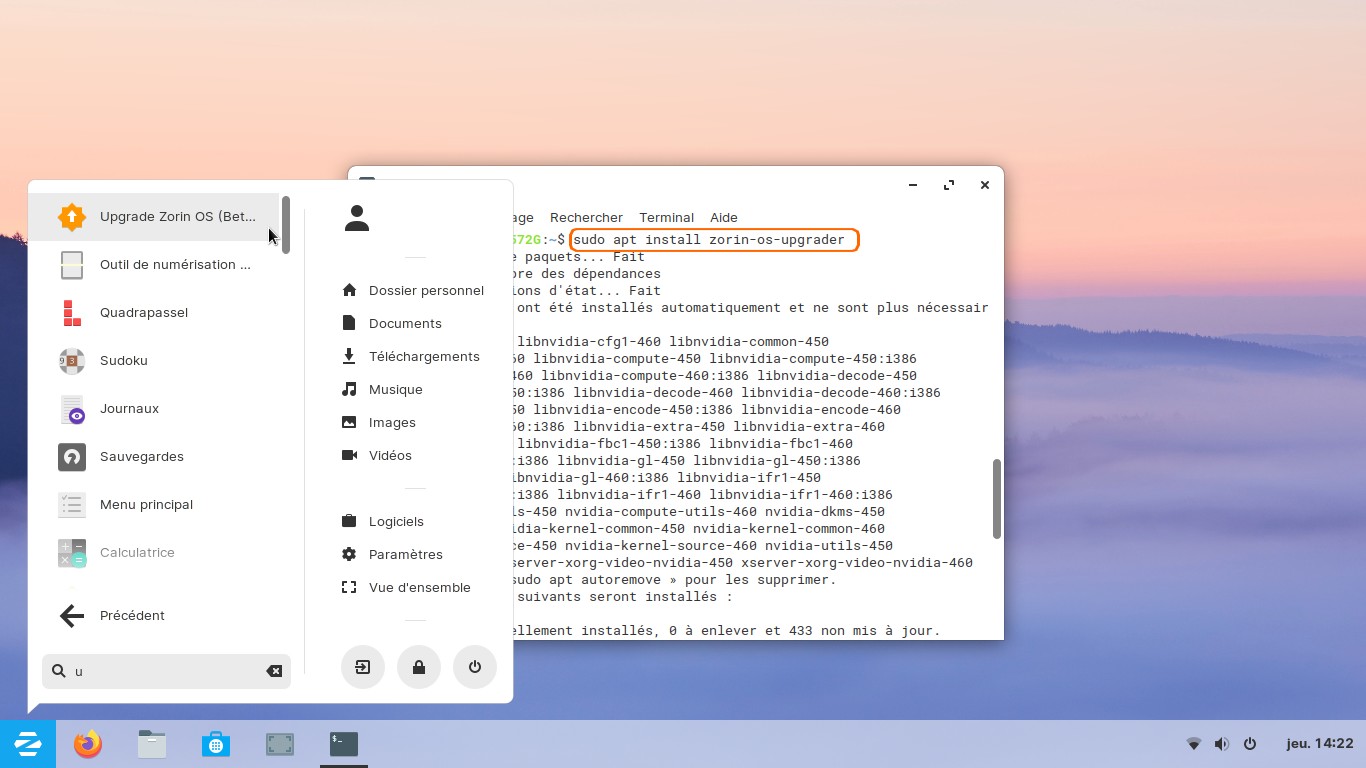This screenshot has width=1366, height=768.
Task: Open volume control in system tray
Action: [x=1221, y=744]
